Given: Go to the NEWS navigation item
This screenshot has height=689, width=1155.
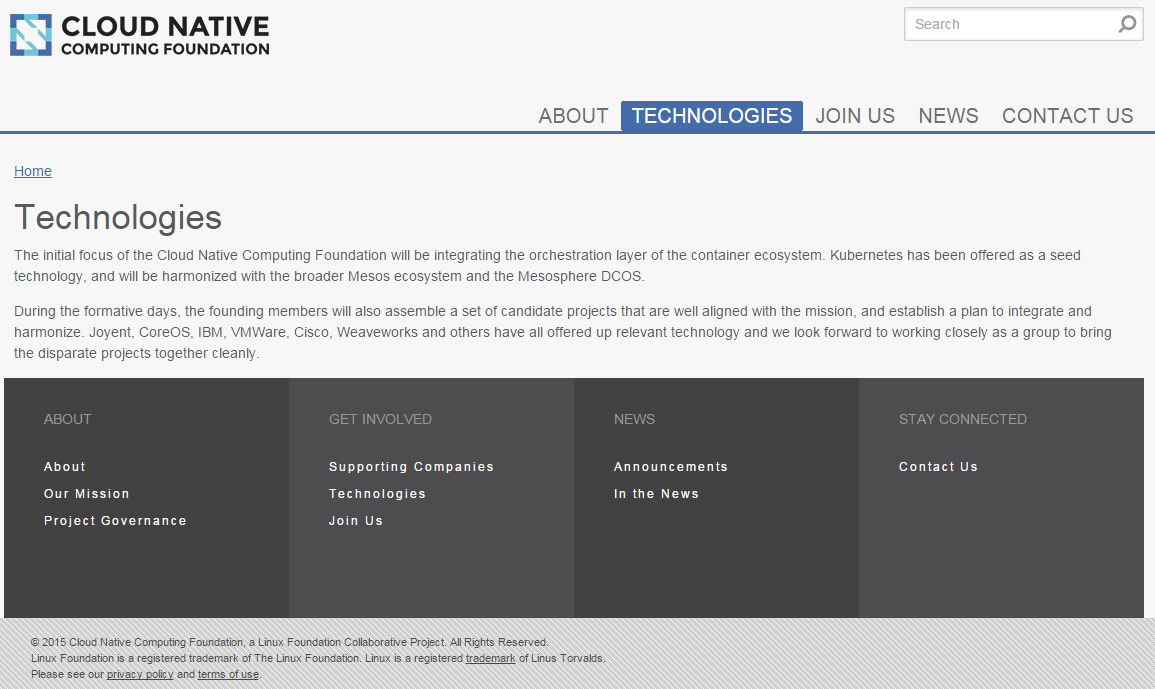Looking at the screenshot, I should [948, 116].
